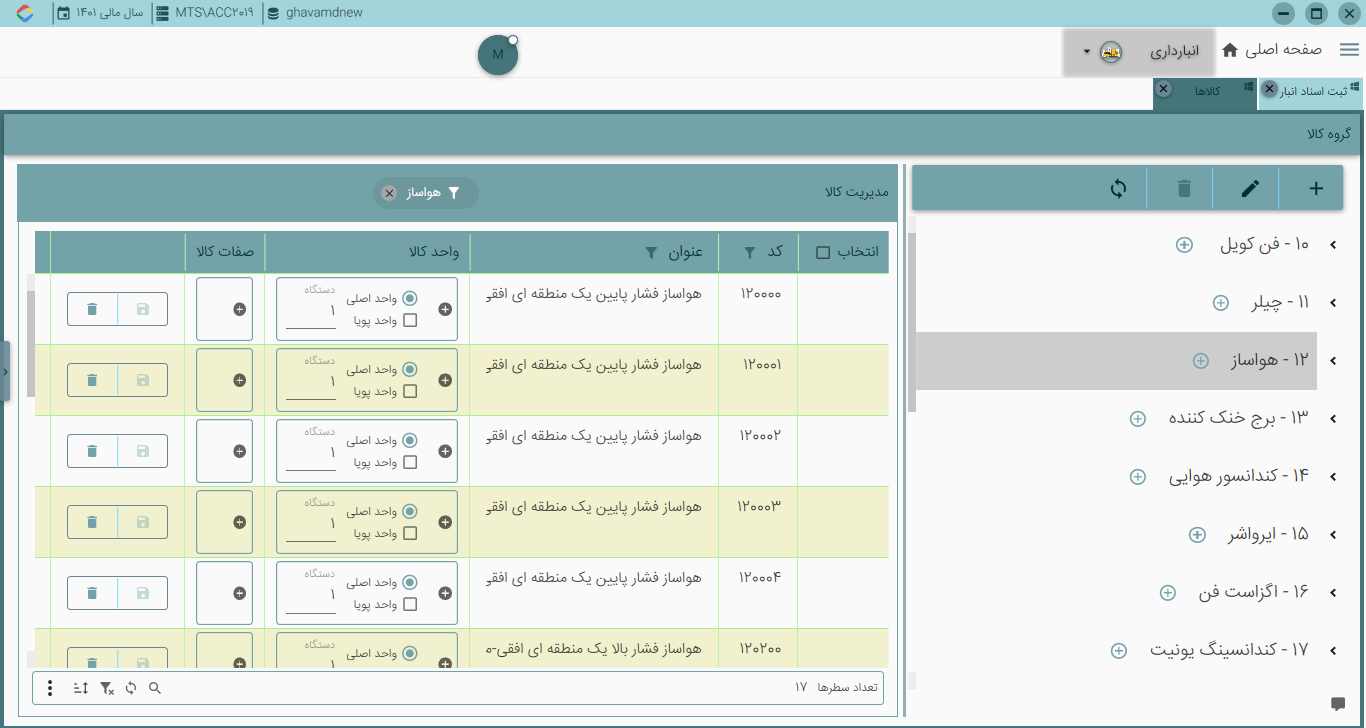Expand the ۱۵ - ایرواشر tree node
Image resolution: width=1366 pixels, height=728 pixels.
(x=1333, y=535)
